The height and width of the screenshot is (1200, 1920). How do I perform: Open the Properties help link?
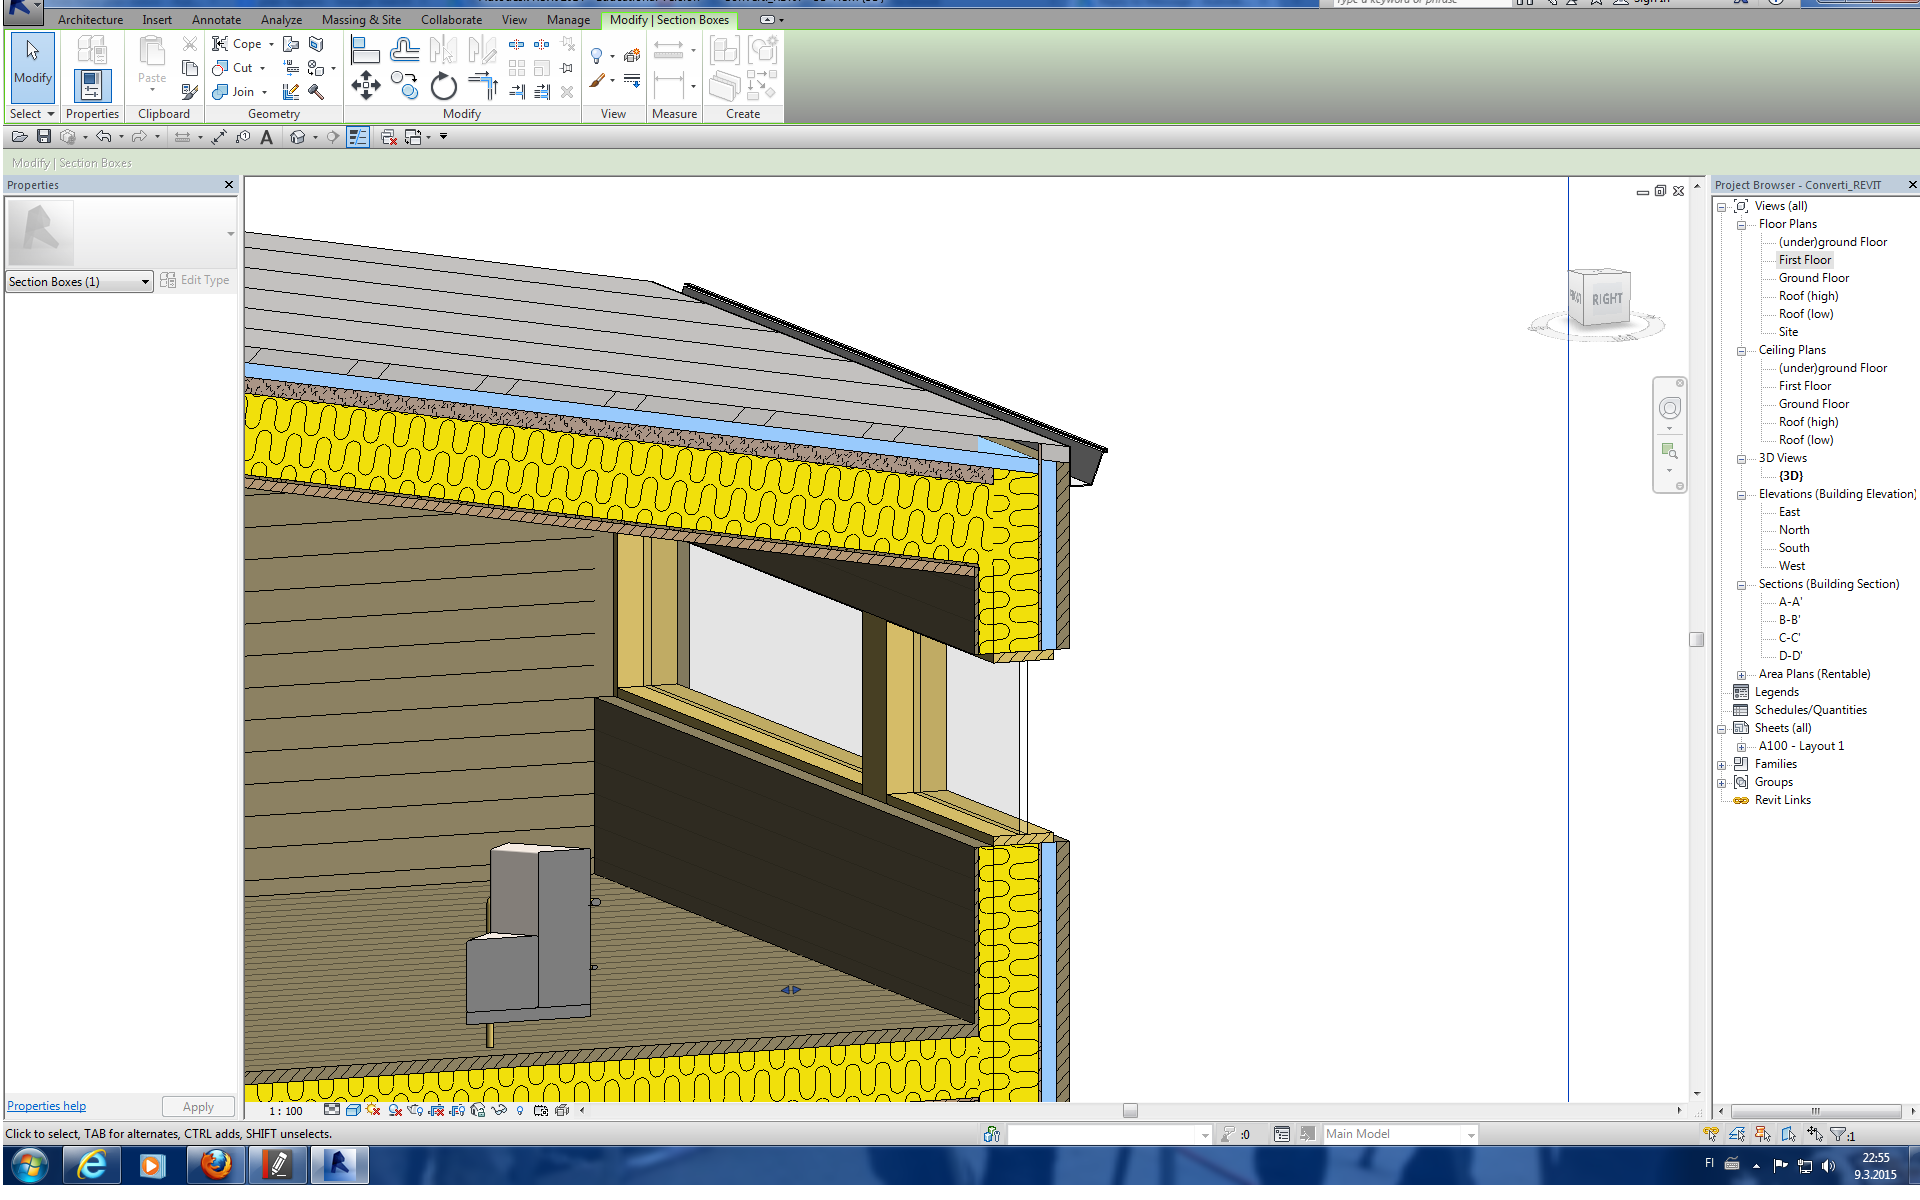tap(46, 1106)
